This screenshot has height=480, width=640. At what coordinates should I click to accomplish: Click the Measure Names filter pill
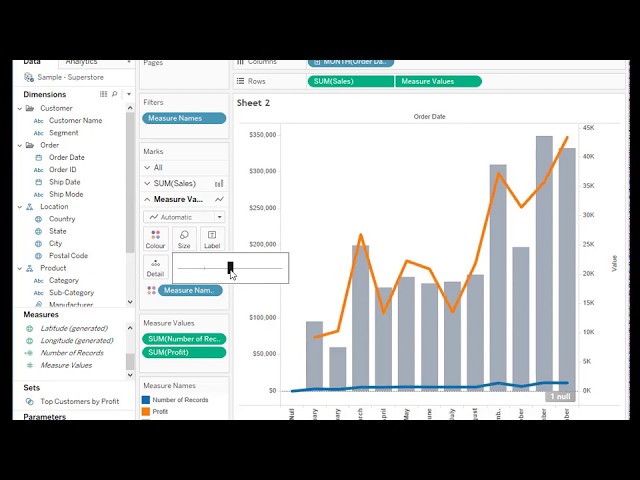[x=184, y=118]
